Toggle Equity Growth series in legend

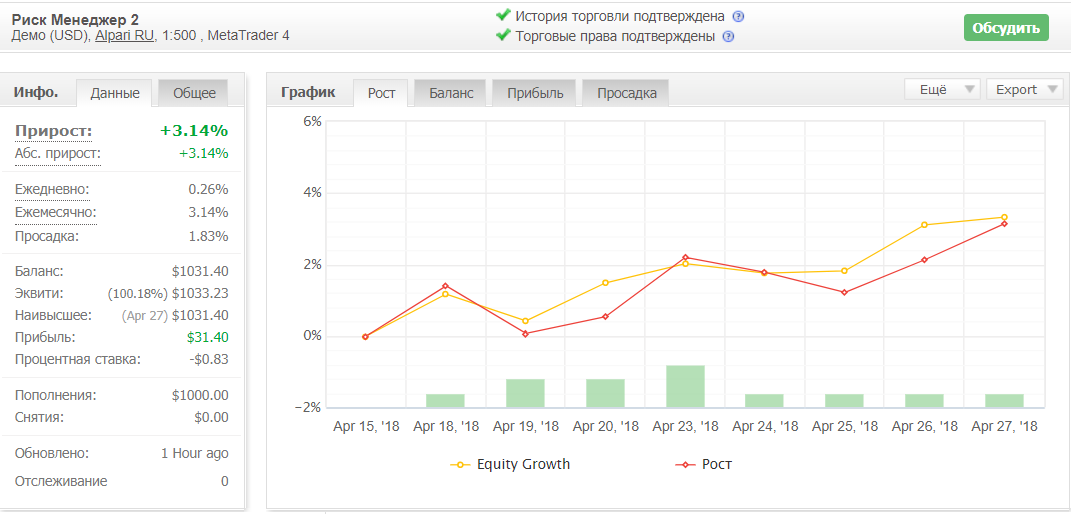pos(510,465)
